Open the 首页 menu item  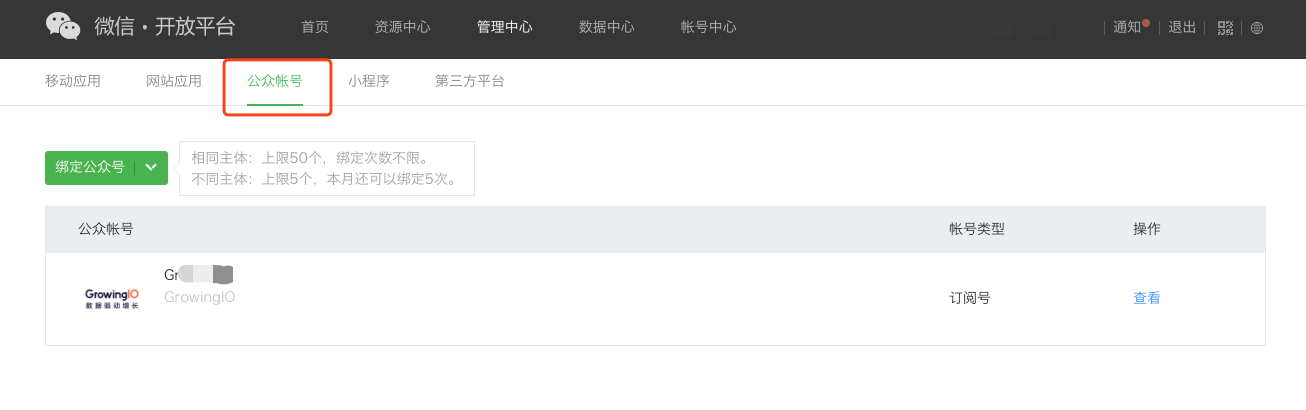[x=315, y=27]
